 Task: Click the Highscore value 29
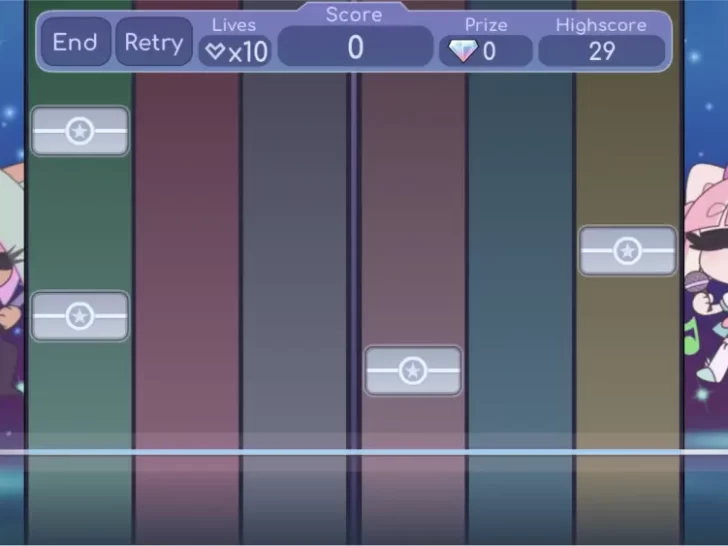coord(601,52)
